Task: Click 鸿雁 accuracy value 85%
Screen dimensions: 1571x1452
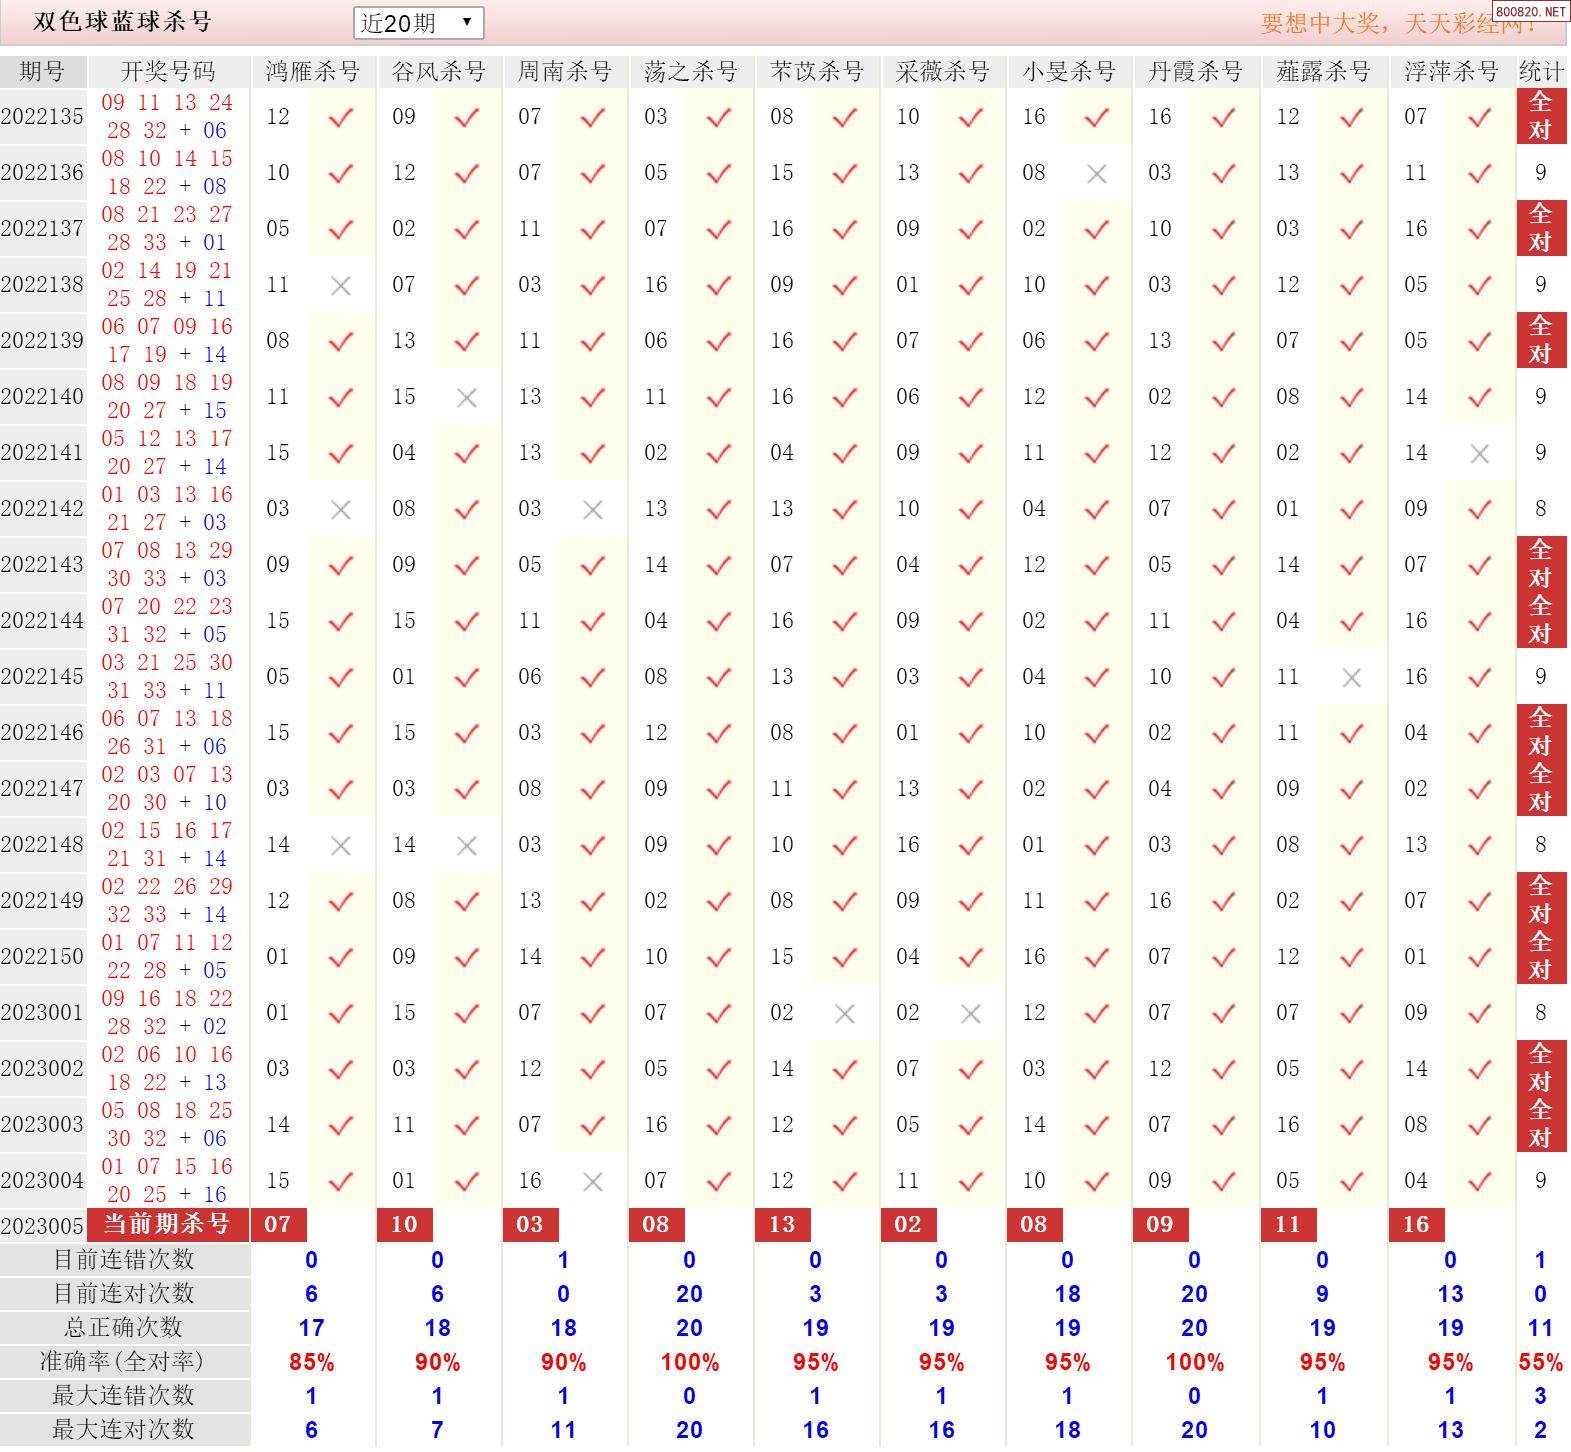Action: point(312,1362)
